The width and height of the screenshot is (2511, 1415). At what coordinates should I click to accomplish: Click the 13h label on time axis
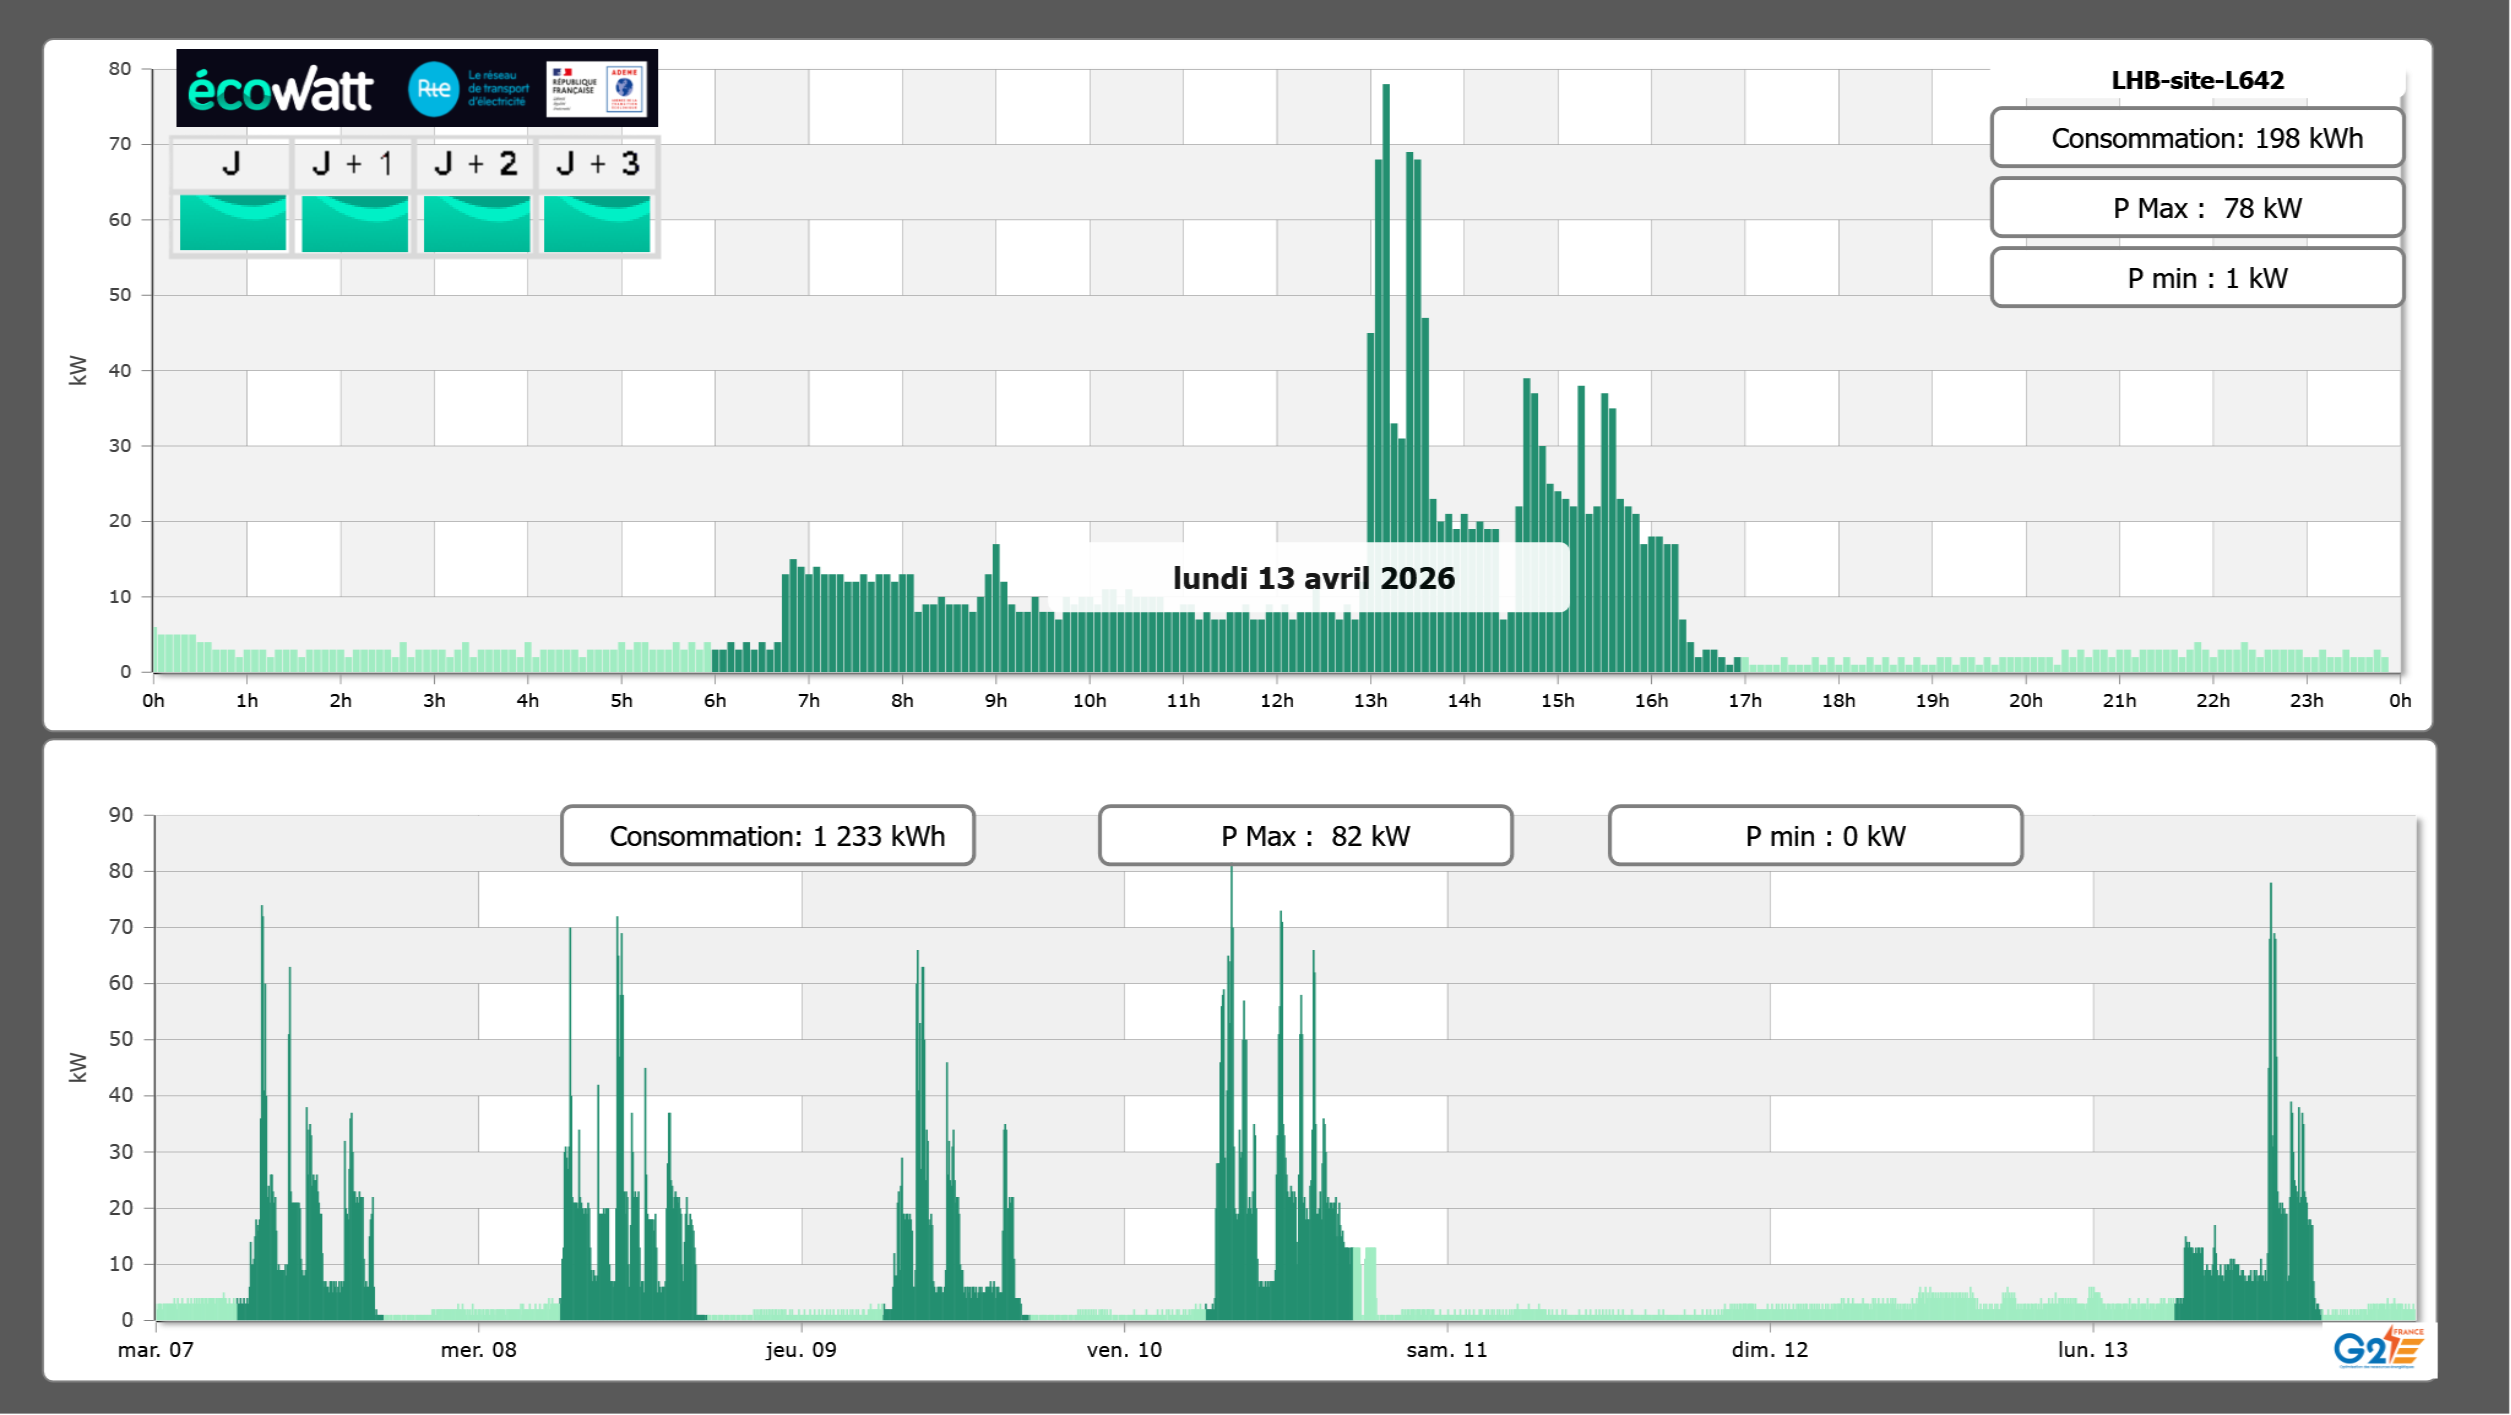coord(1370,701)
